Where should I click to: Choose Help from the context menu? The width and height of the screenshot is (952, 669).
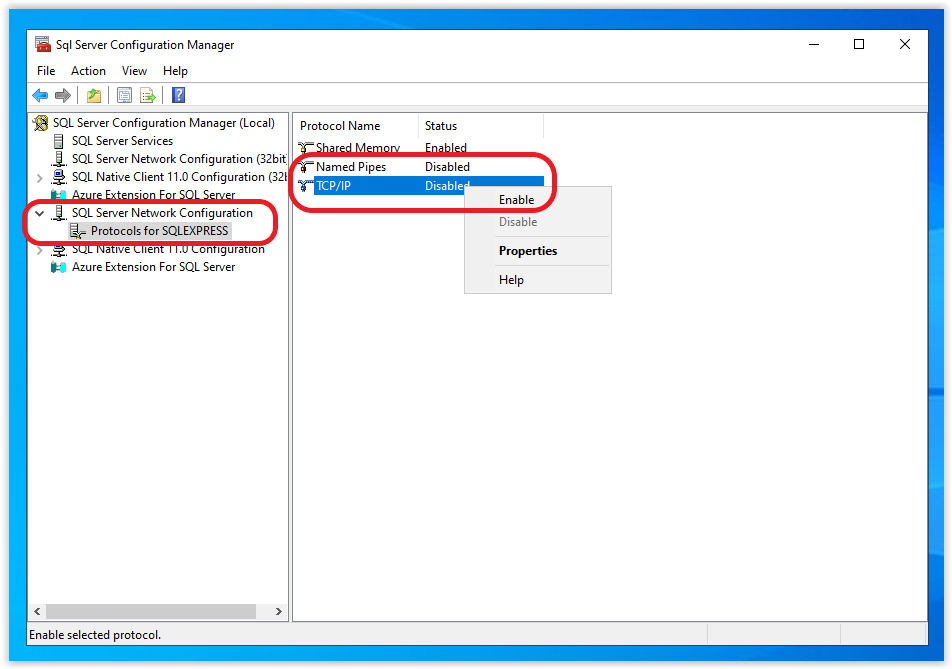[x=538, y=280]
